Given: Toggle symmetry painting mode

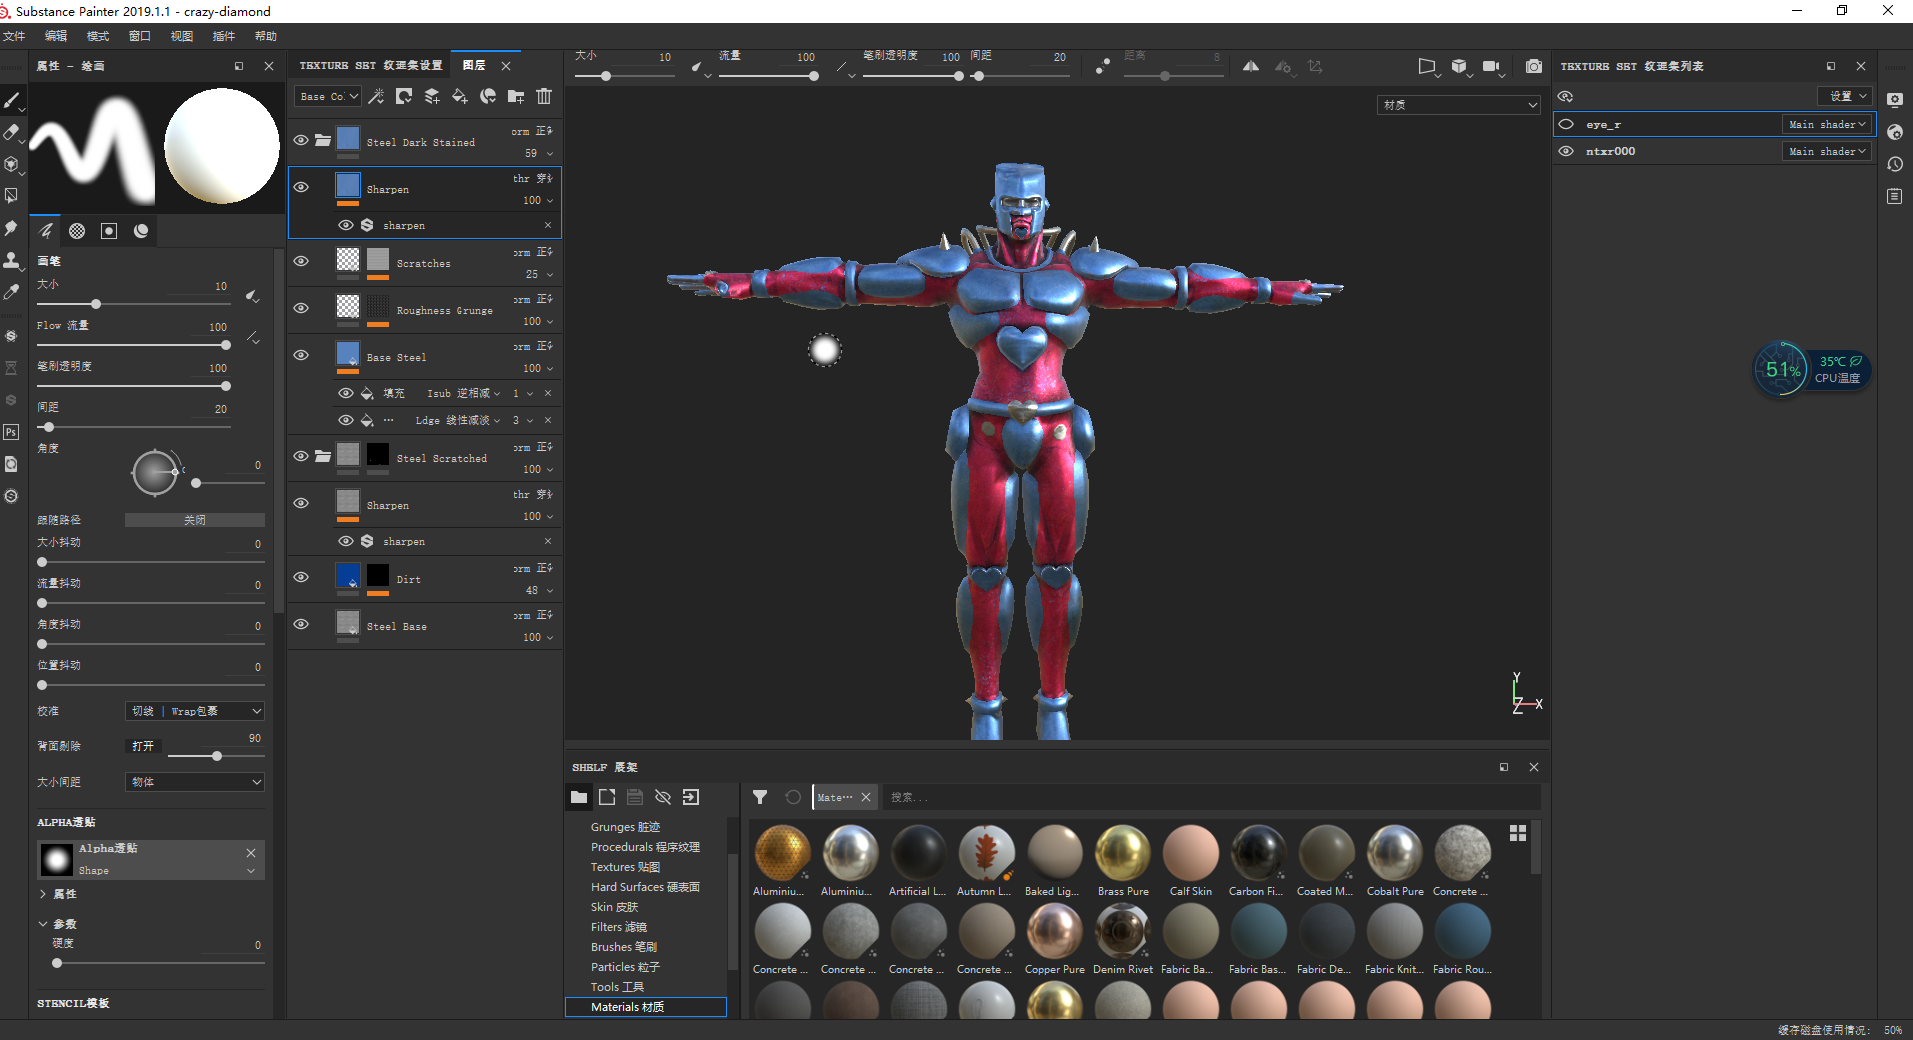Looking at the screenshot, I should (1251, 66).
